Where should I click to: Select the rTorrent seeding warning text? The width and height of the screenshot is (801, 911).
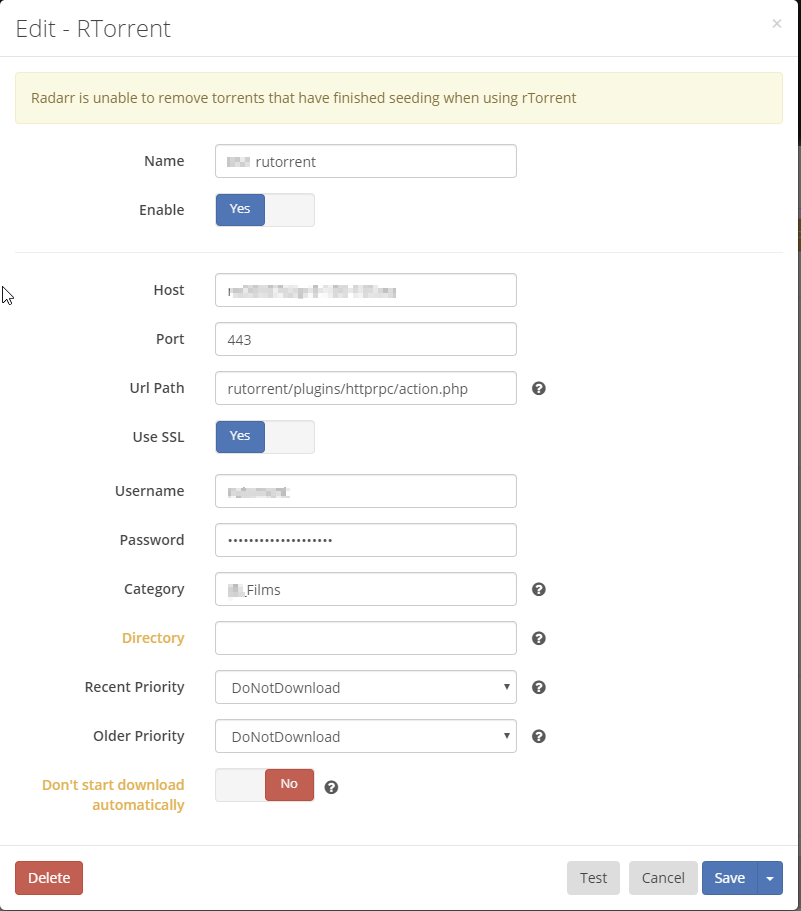[x=303, y=98]
